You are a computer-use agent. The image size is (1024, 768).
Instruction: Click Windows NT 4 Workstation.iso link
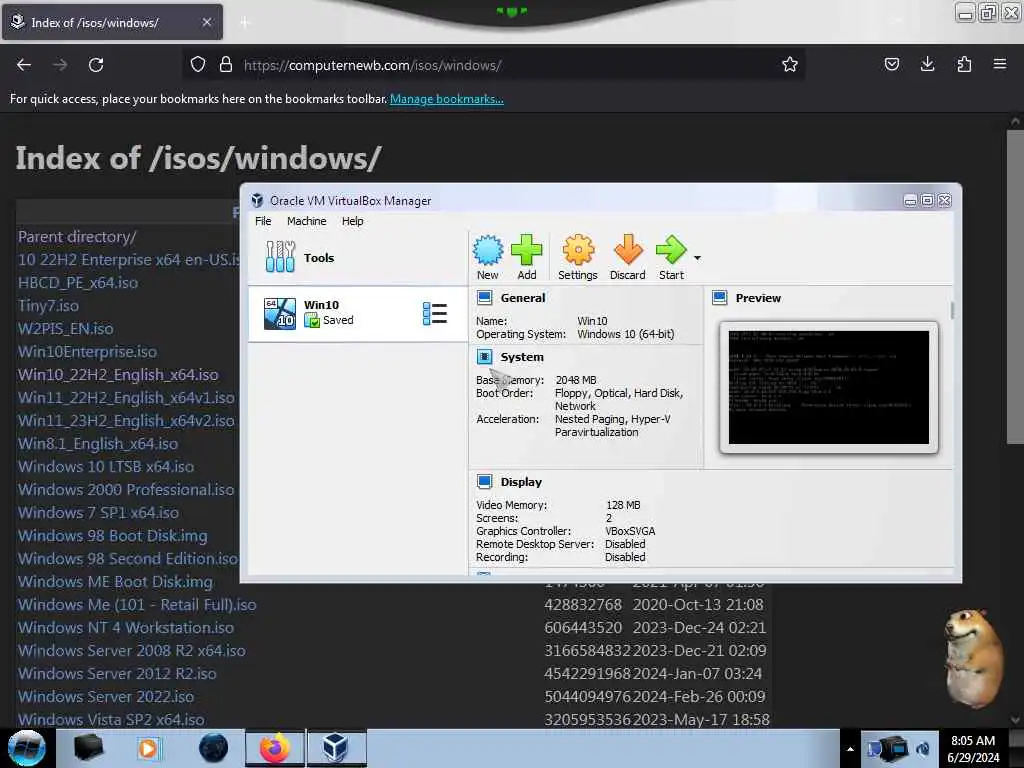click(x=126, y=628)
